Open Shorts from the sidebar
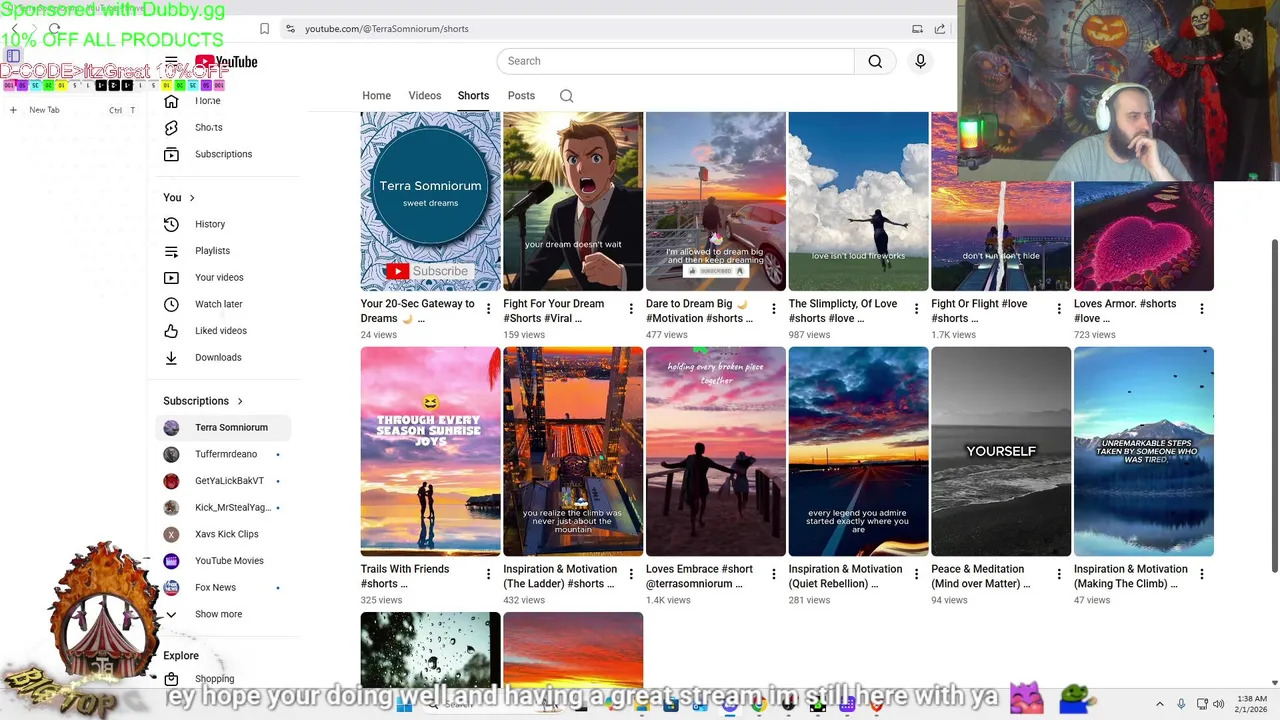Screen dimensions: 1280x720 208,127
